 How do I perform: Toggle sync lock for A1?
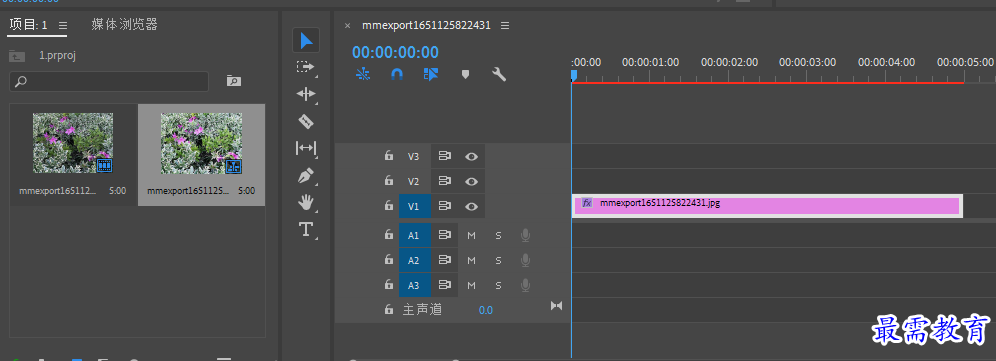pyautogui.click(x=445, y=235)
